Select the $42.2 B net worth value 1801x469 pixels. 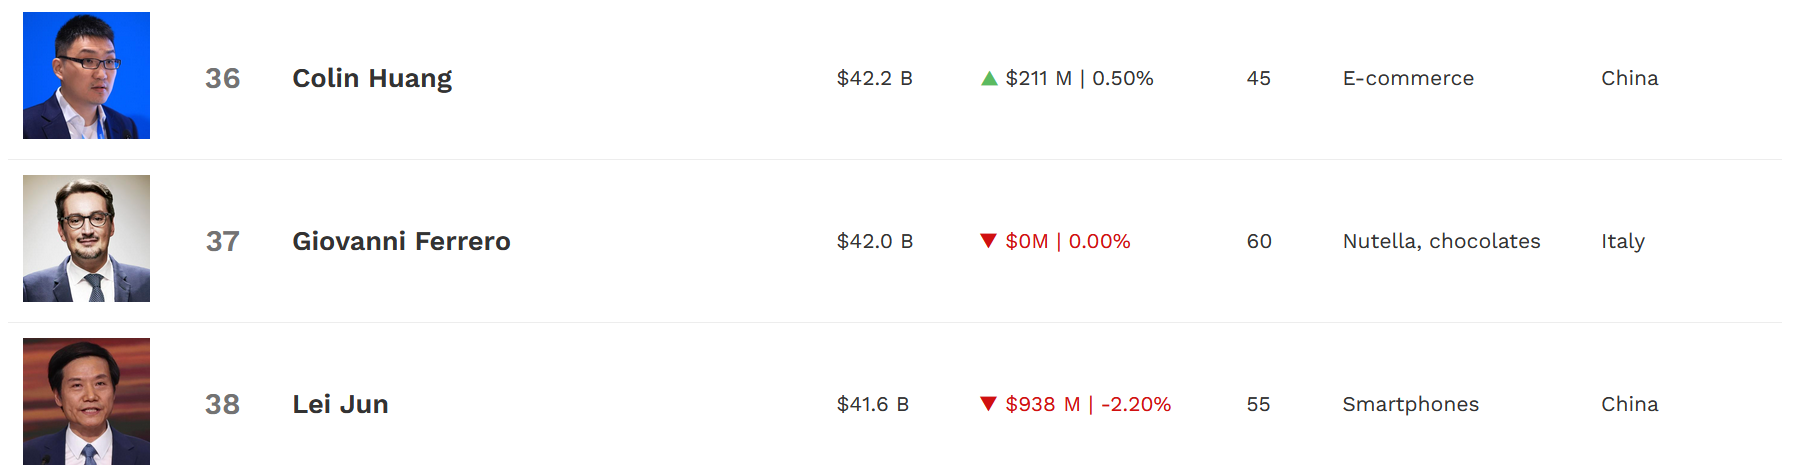click(874, 78)
